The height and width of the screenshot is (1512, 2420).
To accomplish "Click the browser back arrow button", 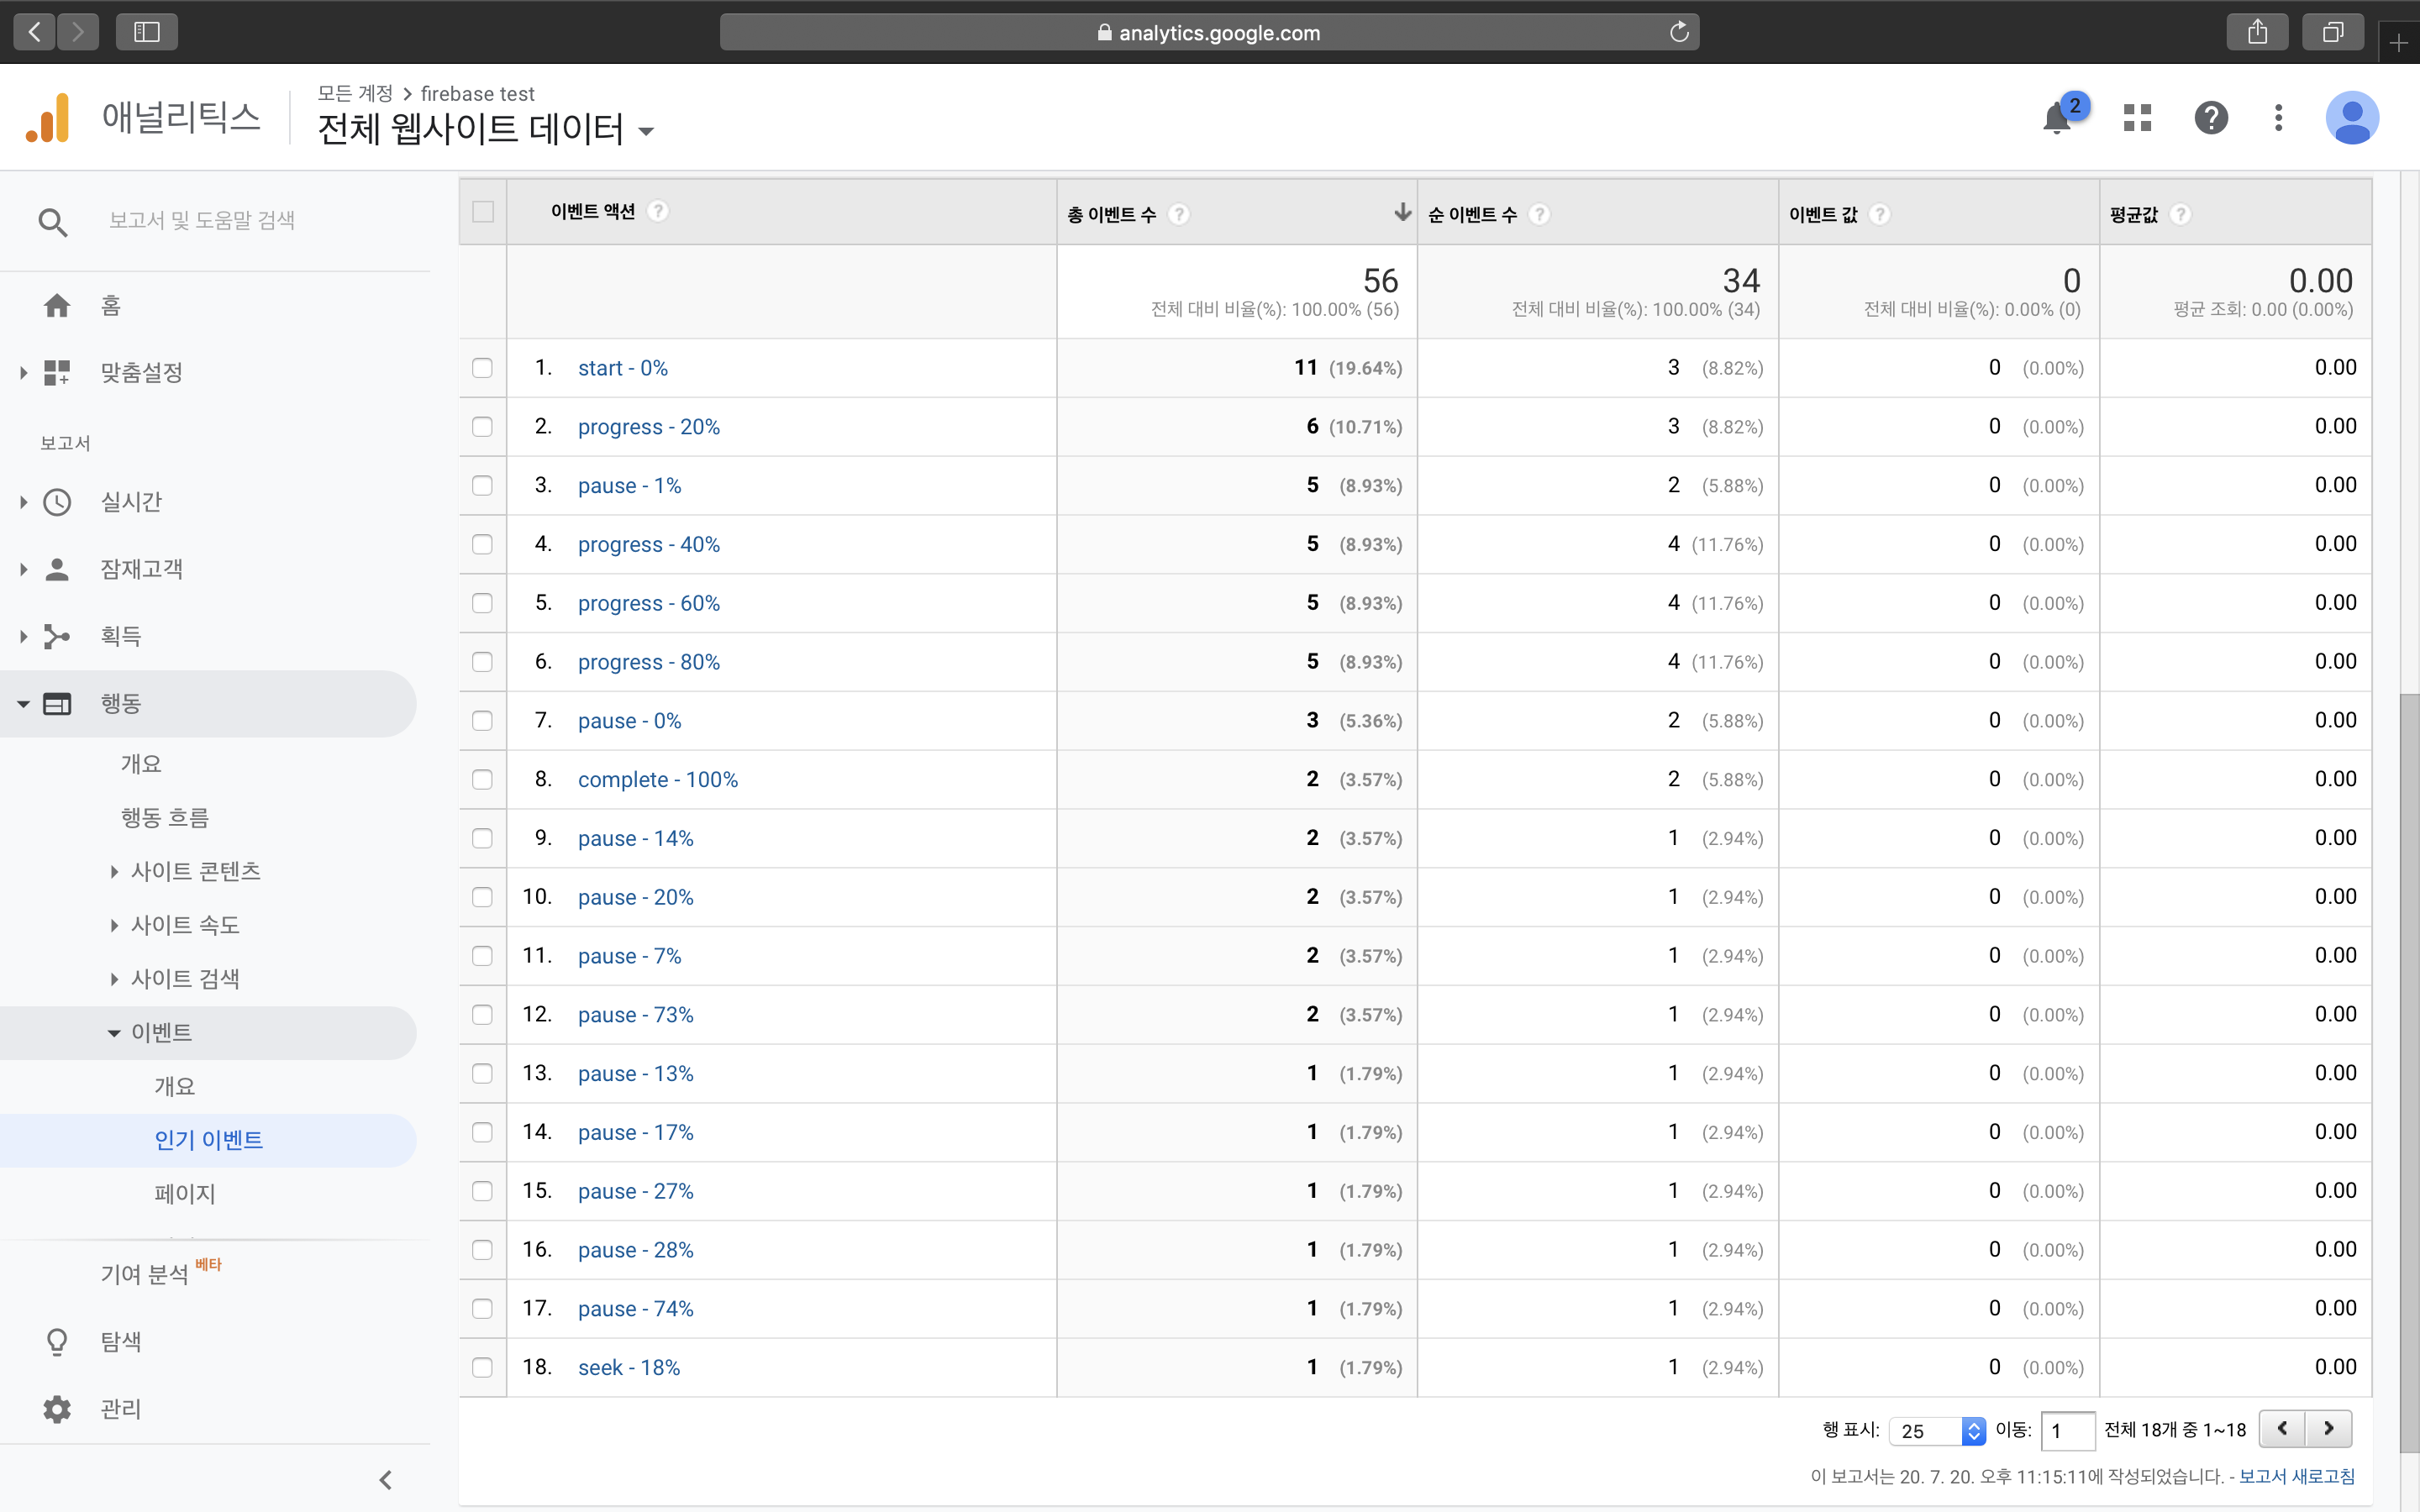I will [x=34, y=32].
